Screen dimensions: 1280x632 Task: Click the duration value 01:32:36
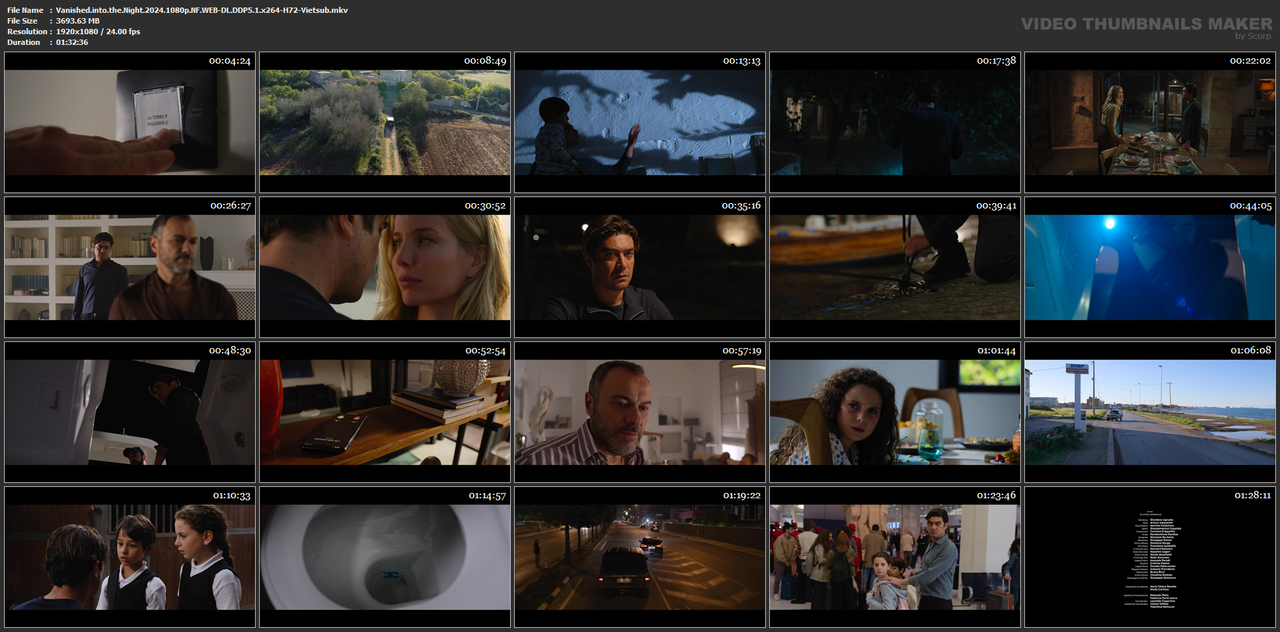pyautogui.click(x=72, y=42)
